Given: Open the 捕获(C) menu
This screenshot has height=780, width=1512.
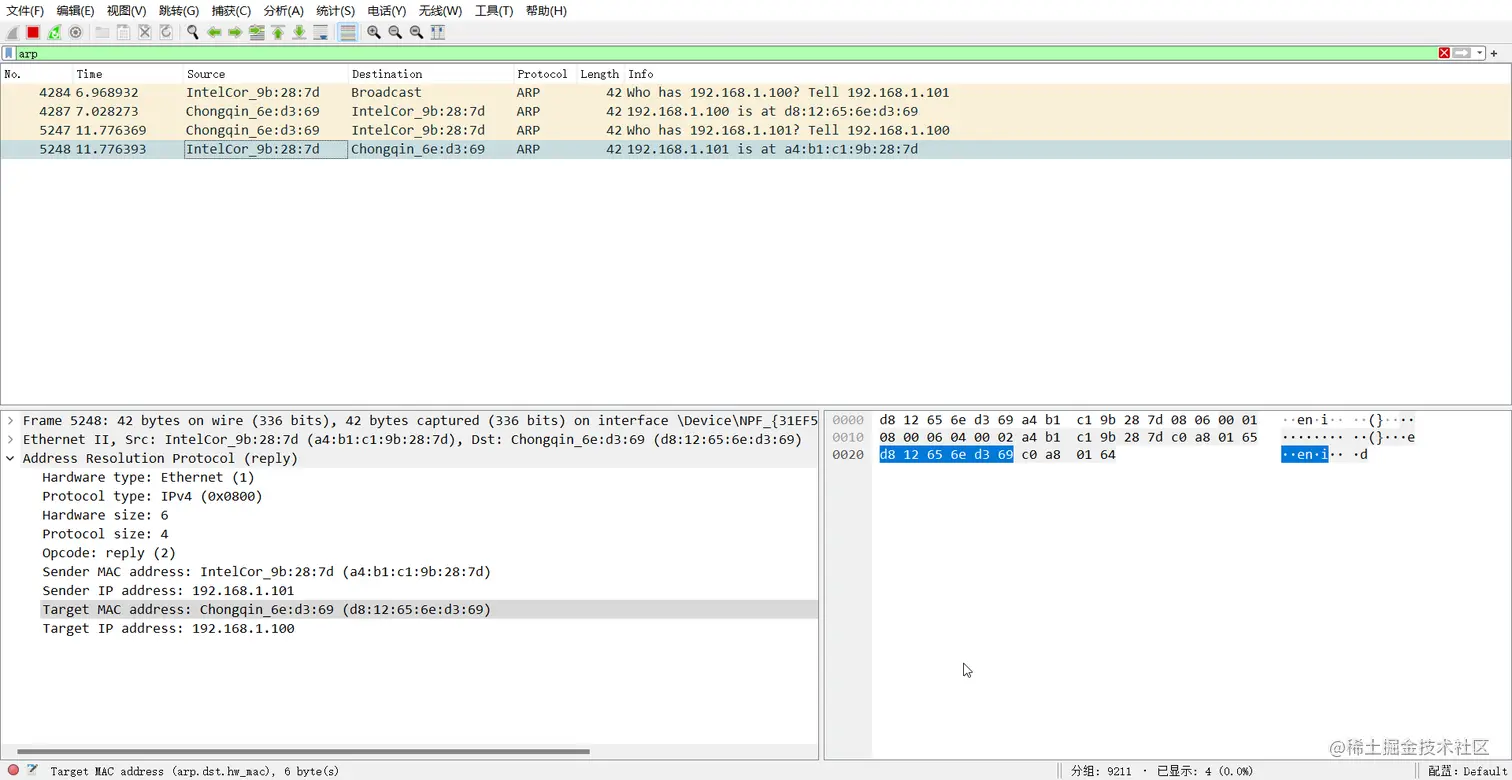Looking at the screenshot, I should [x=231, y=10].
